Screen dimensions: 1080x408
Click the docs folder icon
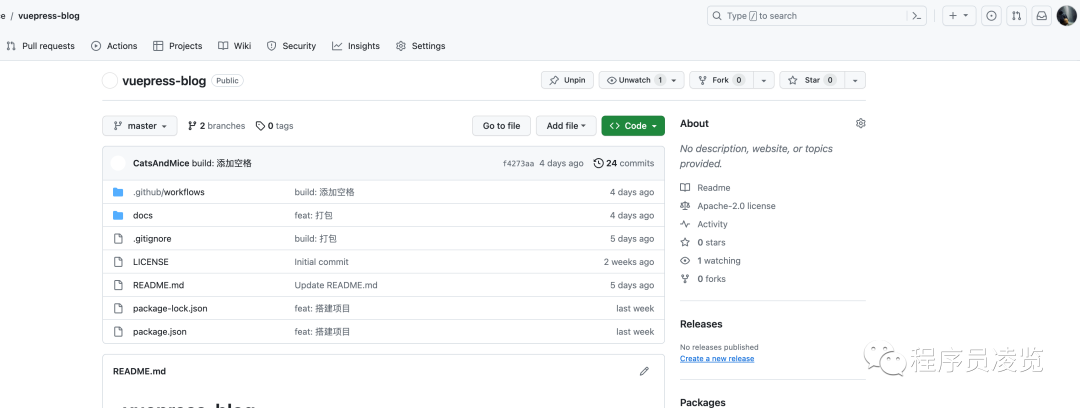[x=118, y=216]
